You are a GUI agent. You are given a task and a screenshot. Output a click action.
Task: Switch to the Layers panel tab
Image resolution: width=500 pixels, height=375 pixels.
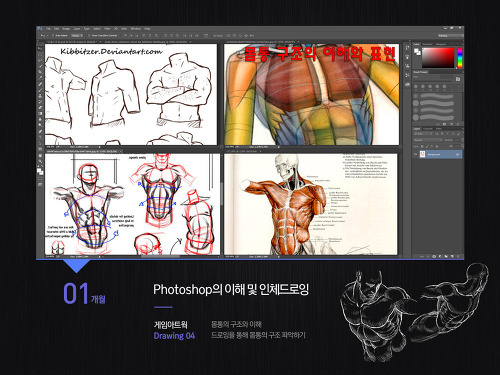pos(417,128)
